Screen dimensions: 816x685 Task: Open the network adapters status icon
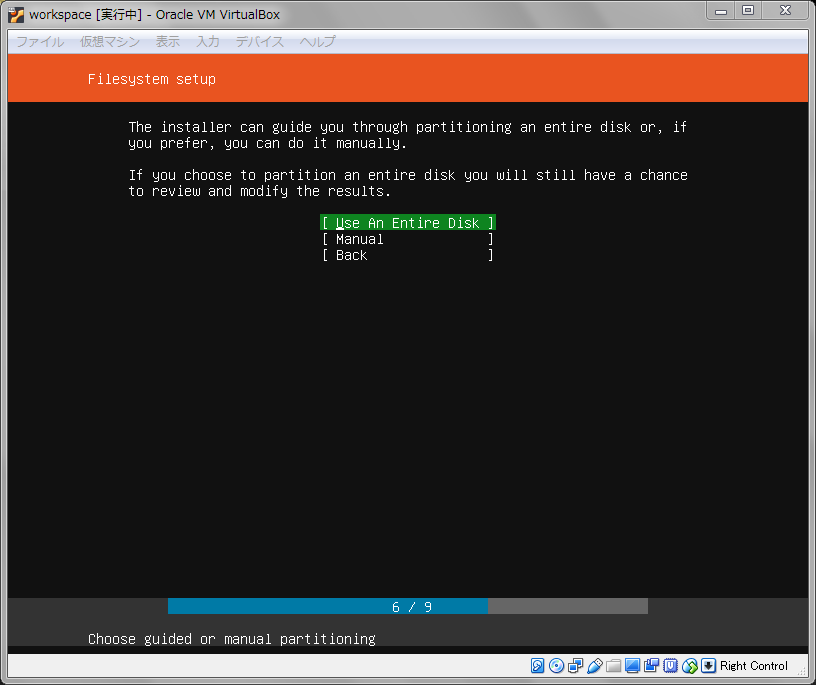576,666
